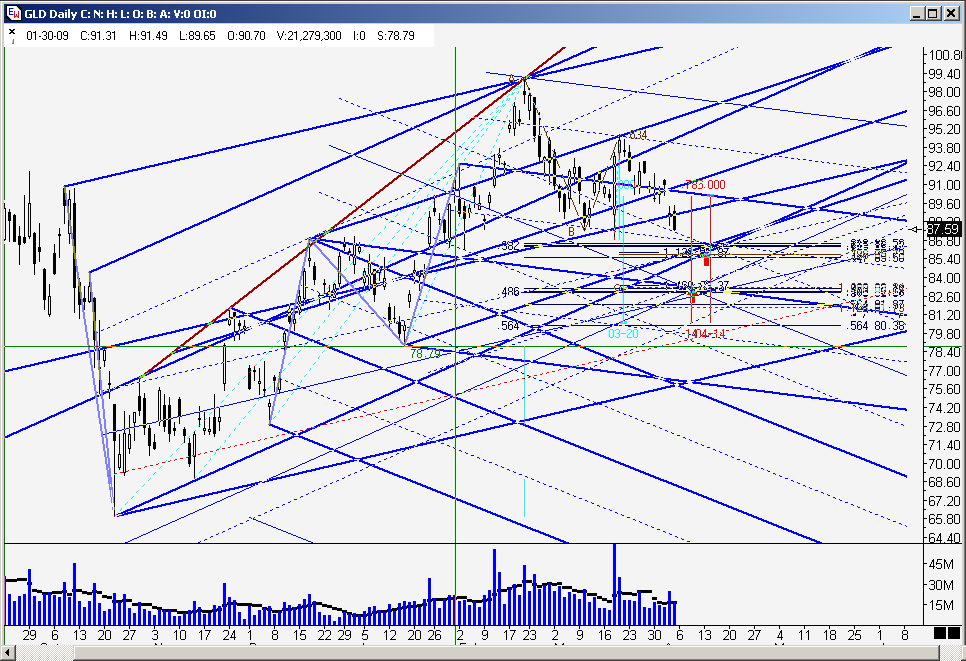Image resolution: width=966 pixels, height=661 pixels.
Task: Close the GLD Daily chart window
Action: 951,14
